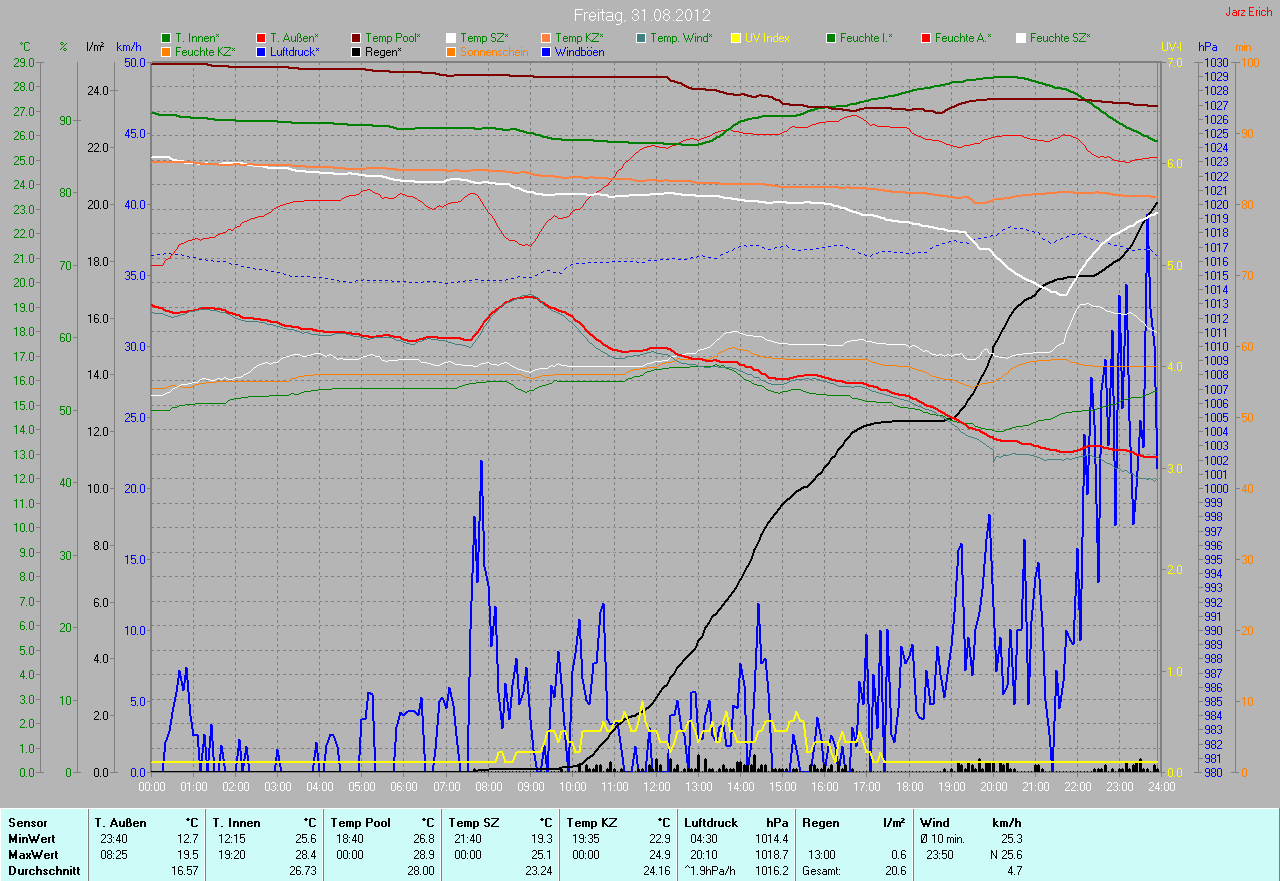Select the 'Regen*' legend label

(383, 51)
